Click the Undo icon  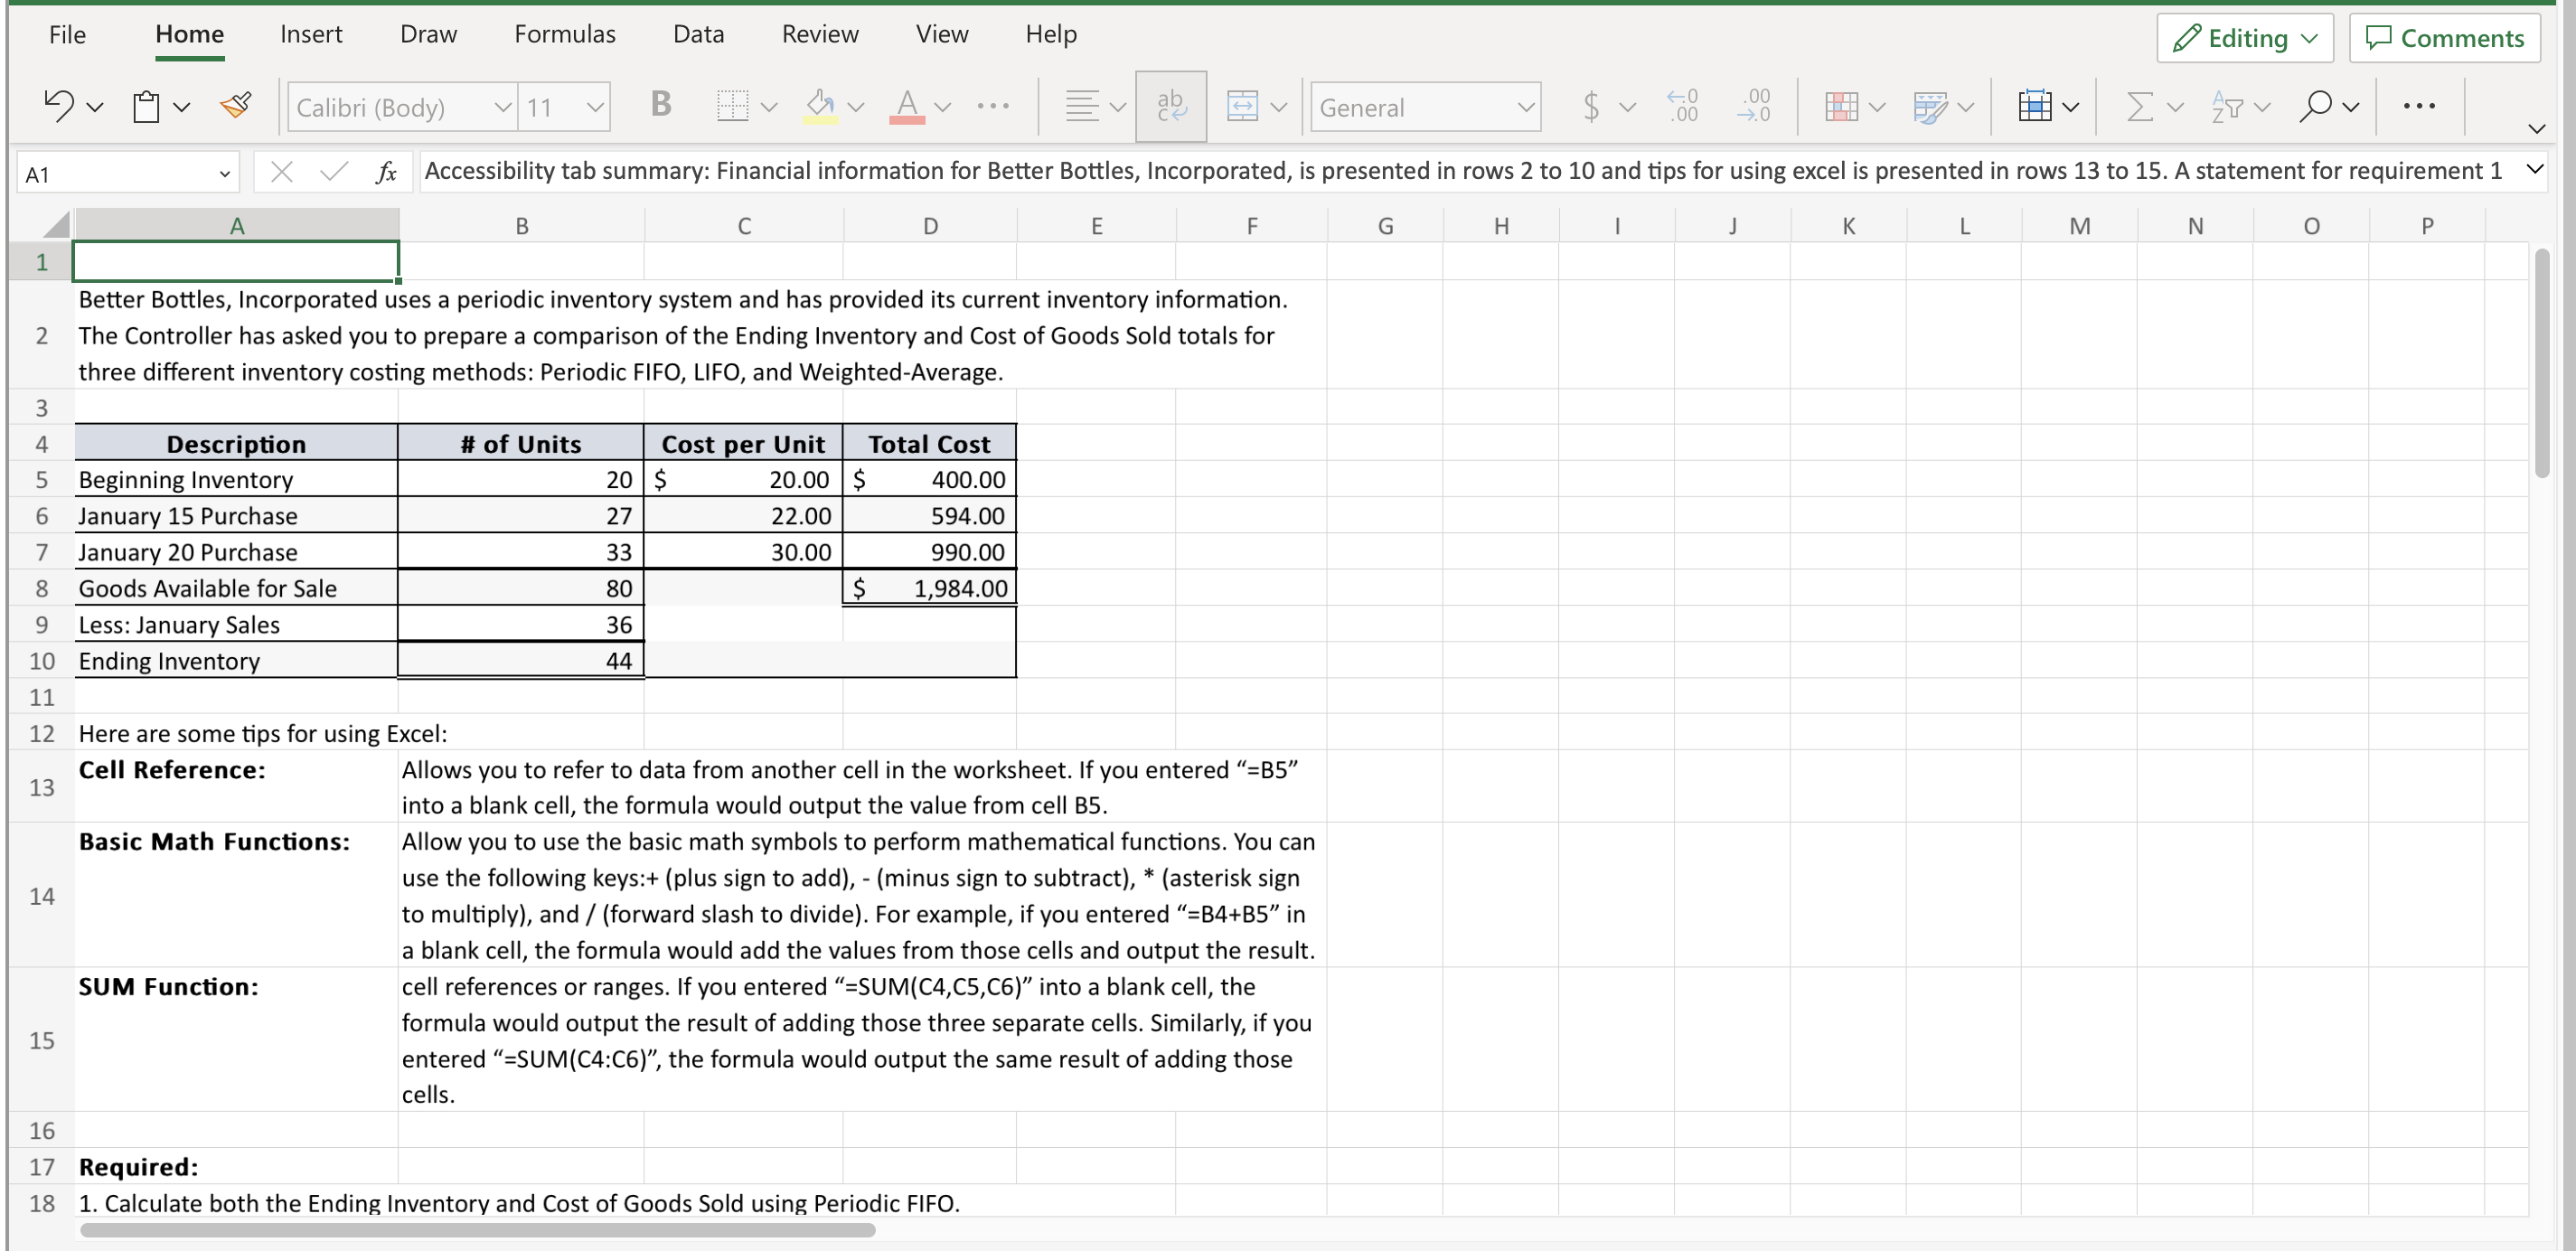58,105
